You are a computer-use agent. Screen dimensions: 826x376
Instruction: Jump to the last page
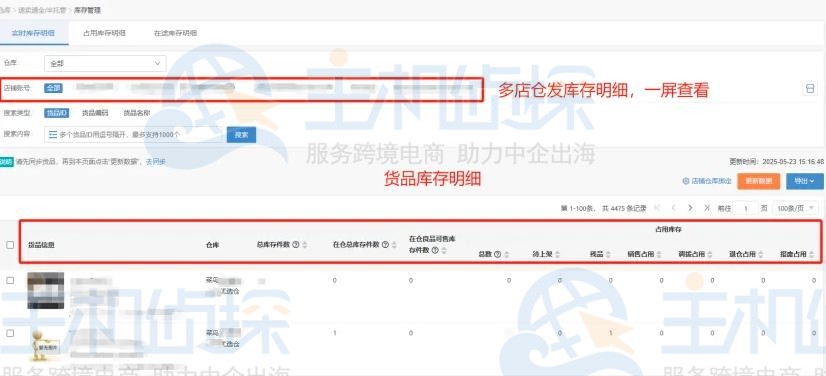point(707,208)
